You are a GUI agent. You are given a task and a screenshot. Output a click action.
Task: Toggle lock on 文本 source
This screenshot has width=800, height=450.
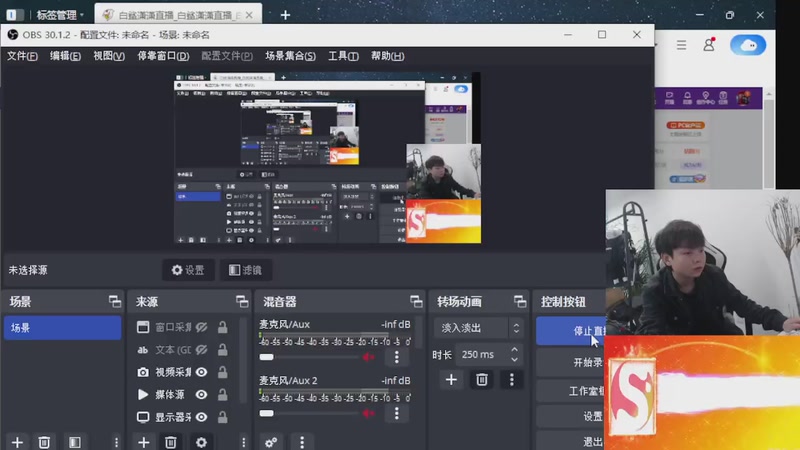tap(222, 349)
